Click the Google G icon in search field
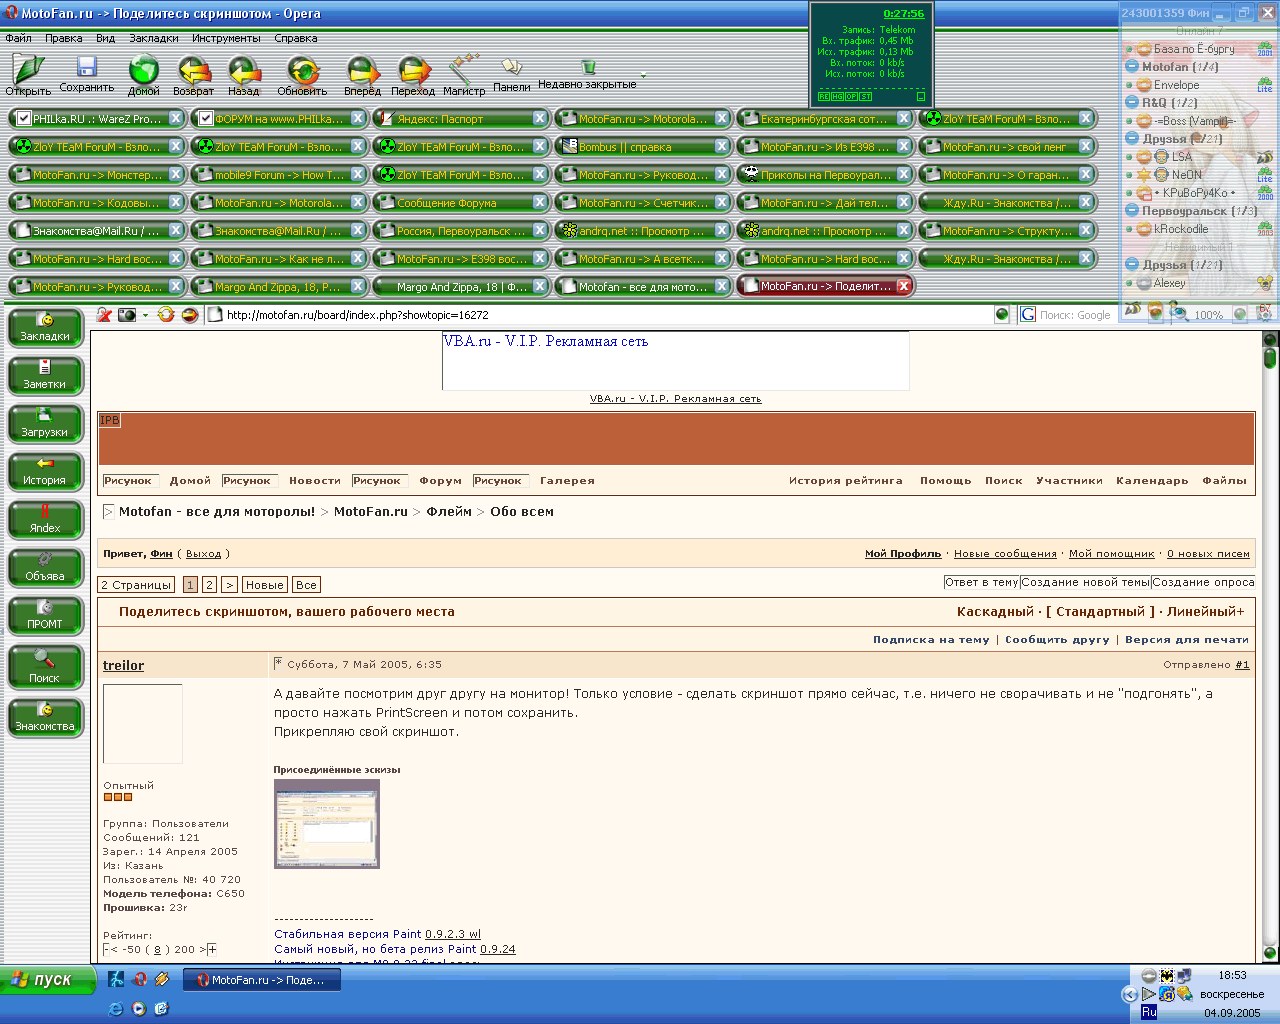This screenshot has width=1280, height=1024. tap(1028, 315)
